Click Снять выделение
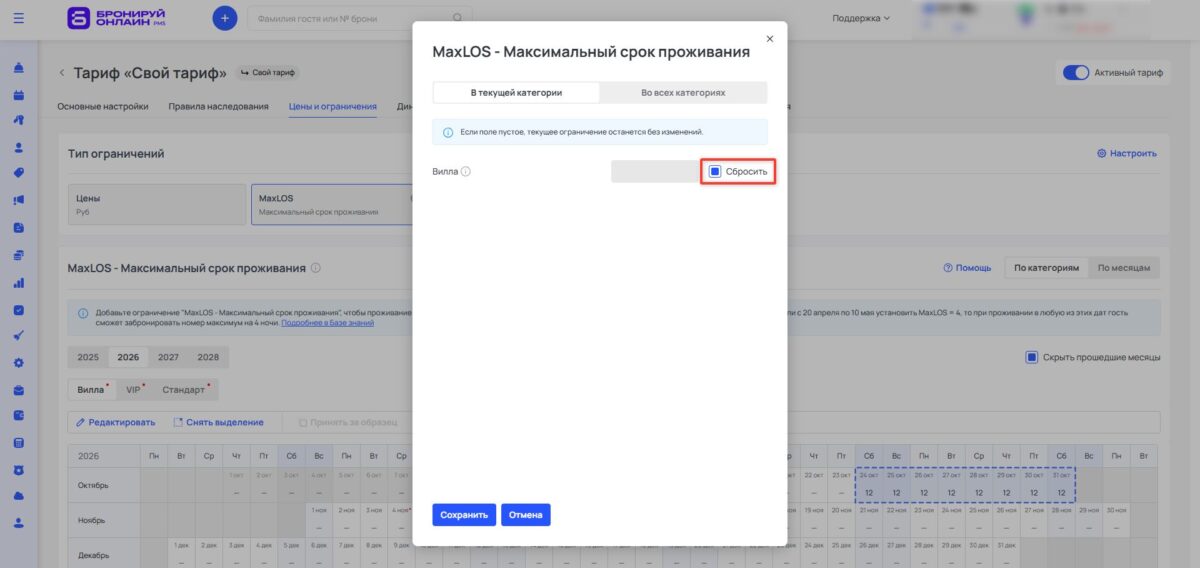This screenshot has height=568, width=1200. [x=218, y=422]
